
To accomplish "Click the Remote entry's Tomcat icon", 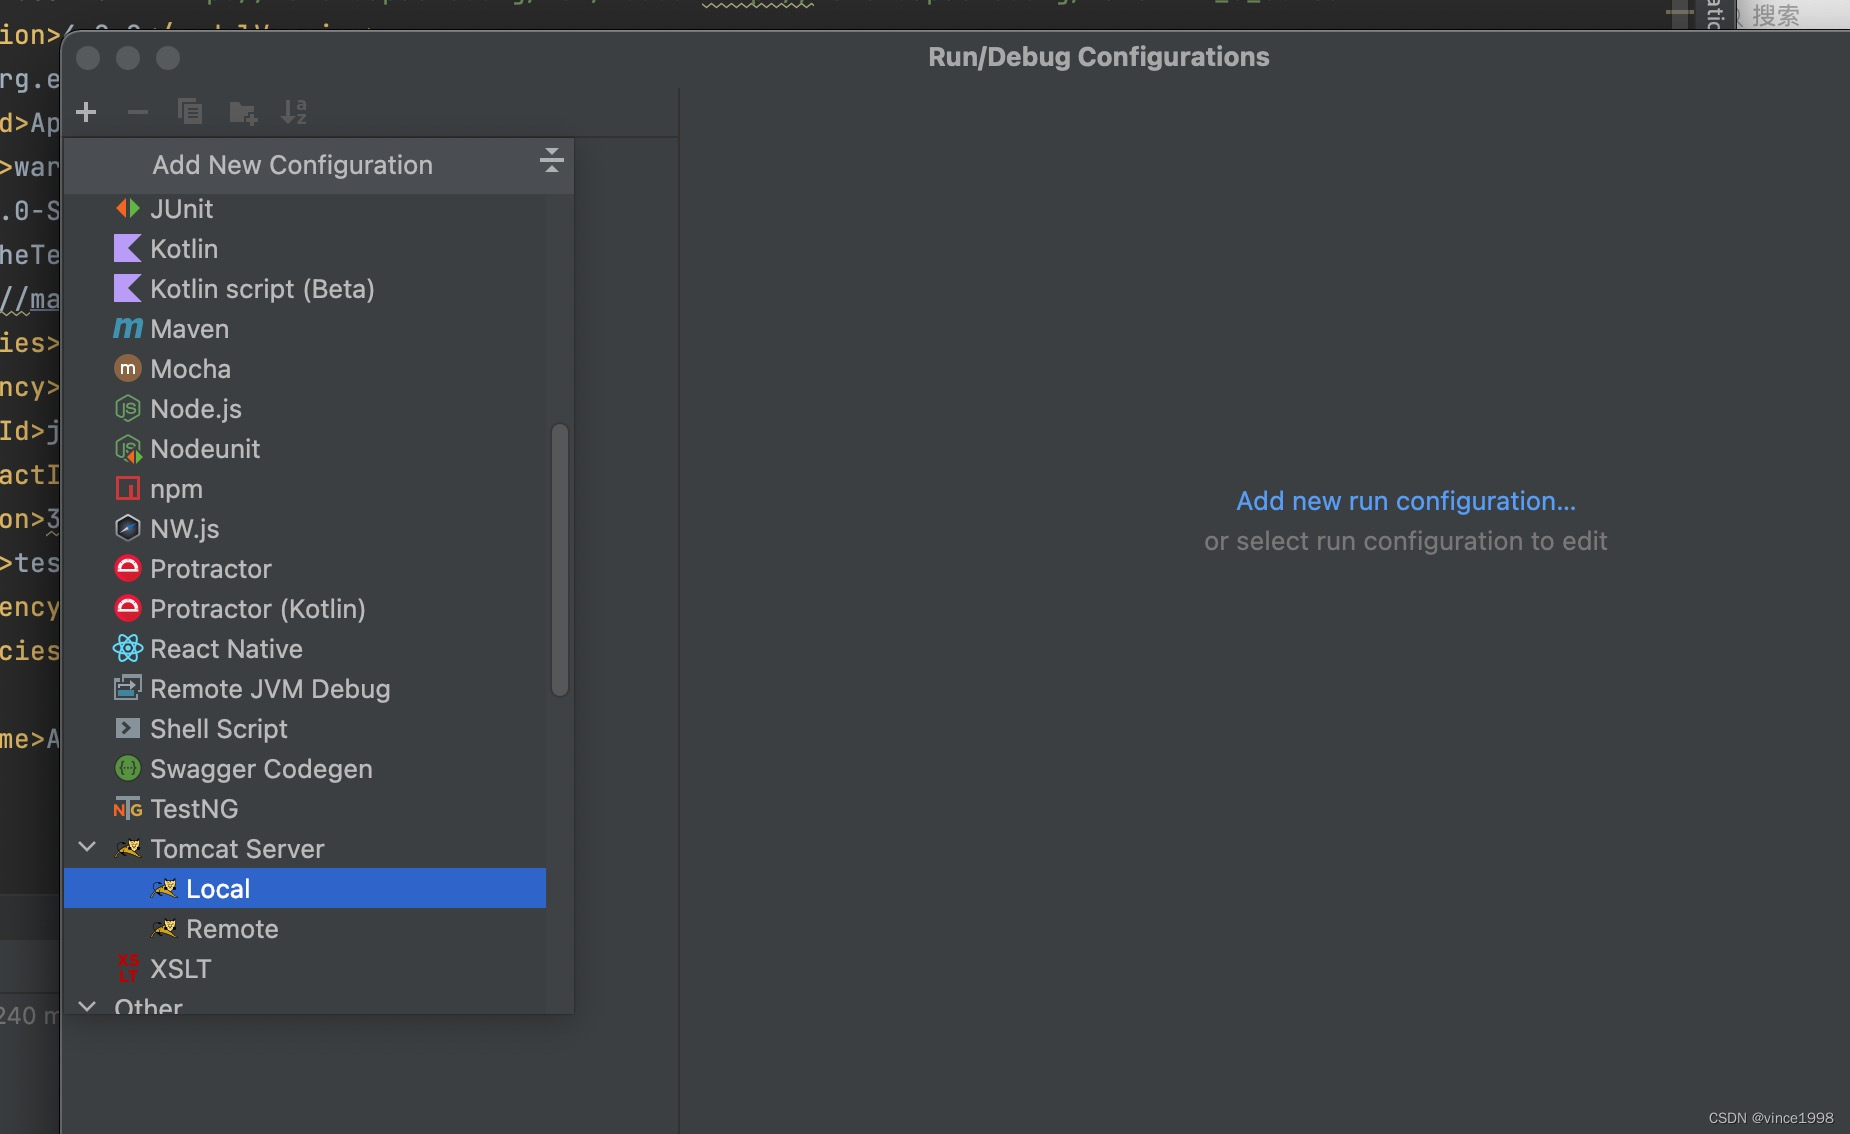I will pos(164,928).
